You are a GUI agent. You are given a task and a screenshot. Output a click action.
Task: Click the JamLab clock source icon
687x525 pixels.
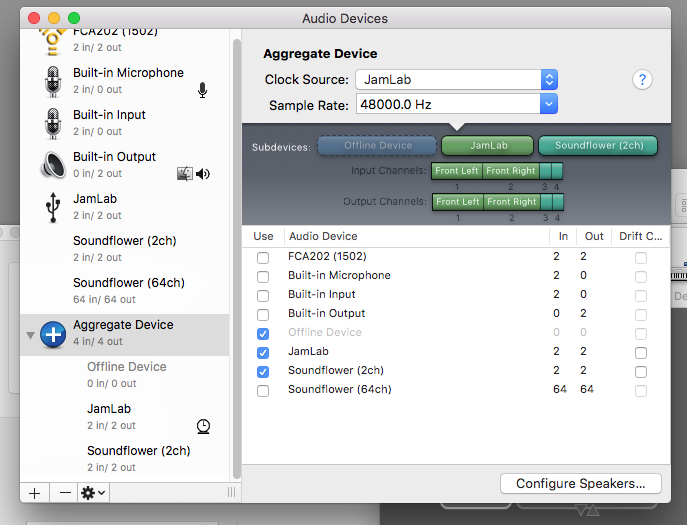(203, 426)
